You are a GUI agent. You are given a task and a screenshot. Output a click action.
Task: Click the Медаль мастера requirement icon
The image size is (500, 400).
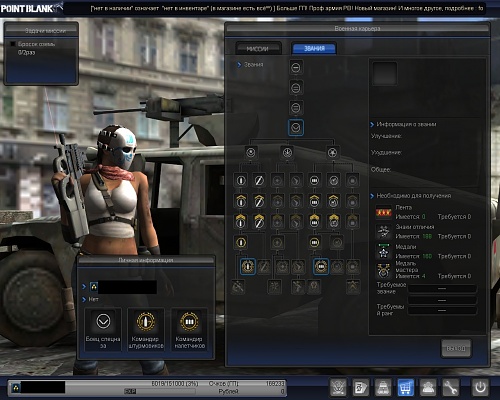383,271
